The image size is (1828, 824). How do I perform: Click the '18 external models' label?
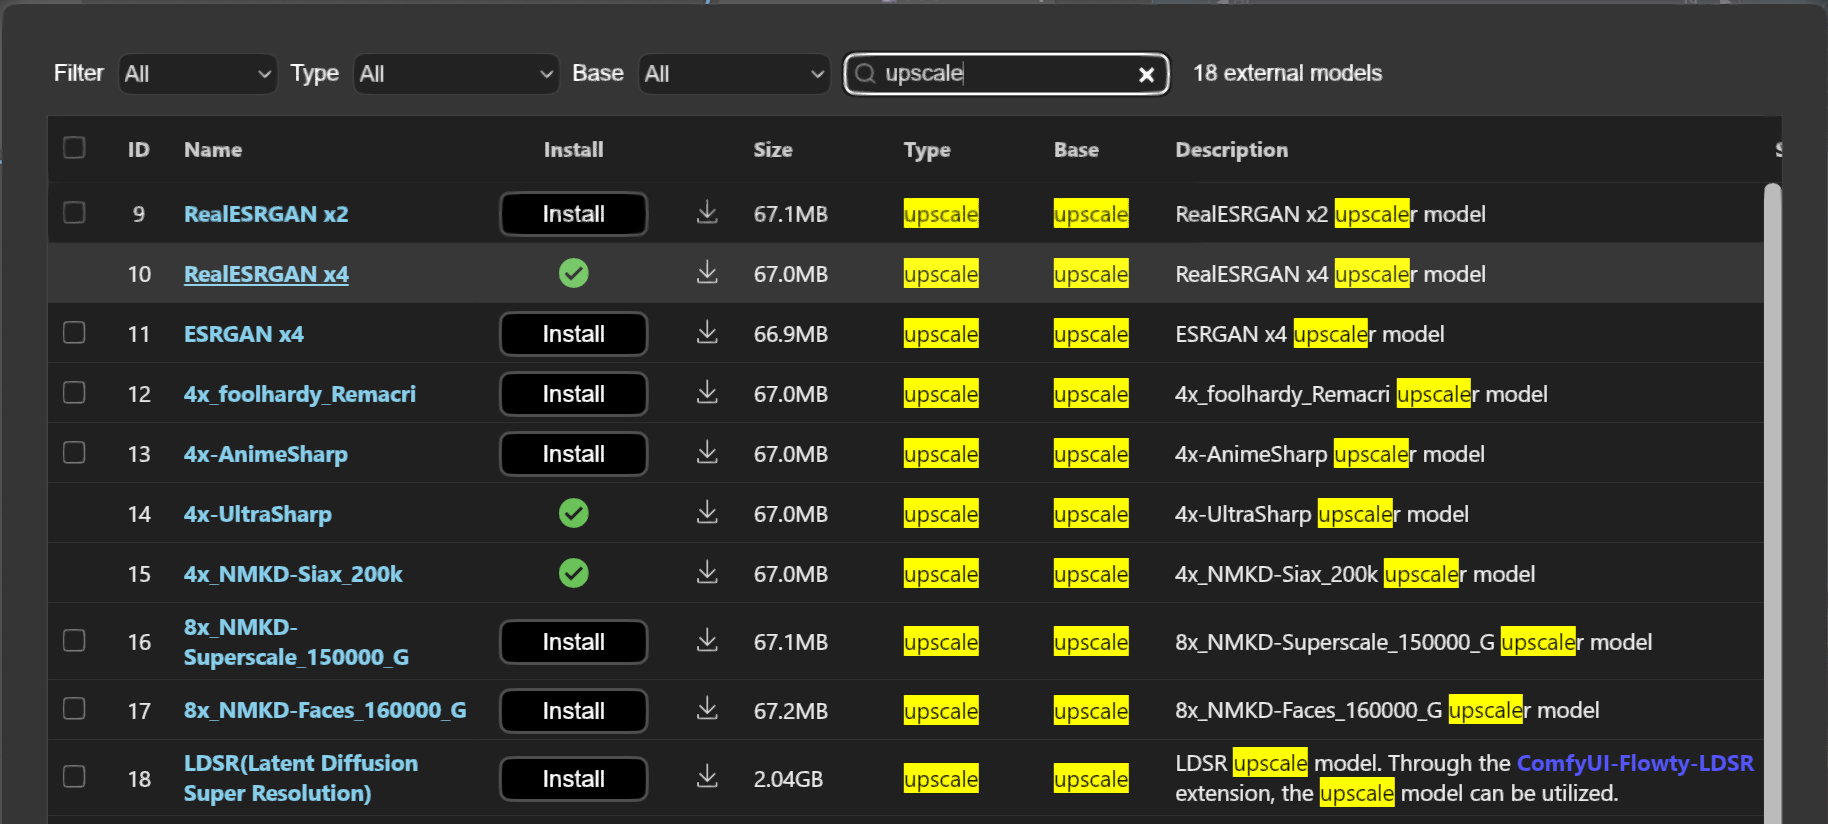pyautogui.click(x=1287, y=73)
